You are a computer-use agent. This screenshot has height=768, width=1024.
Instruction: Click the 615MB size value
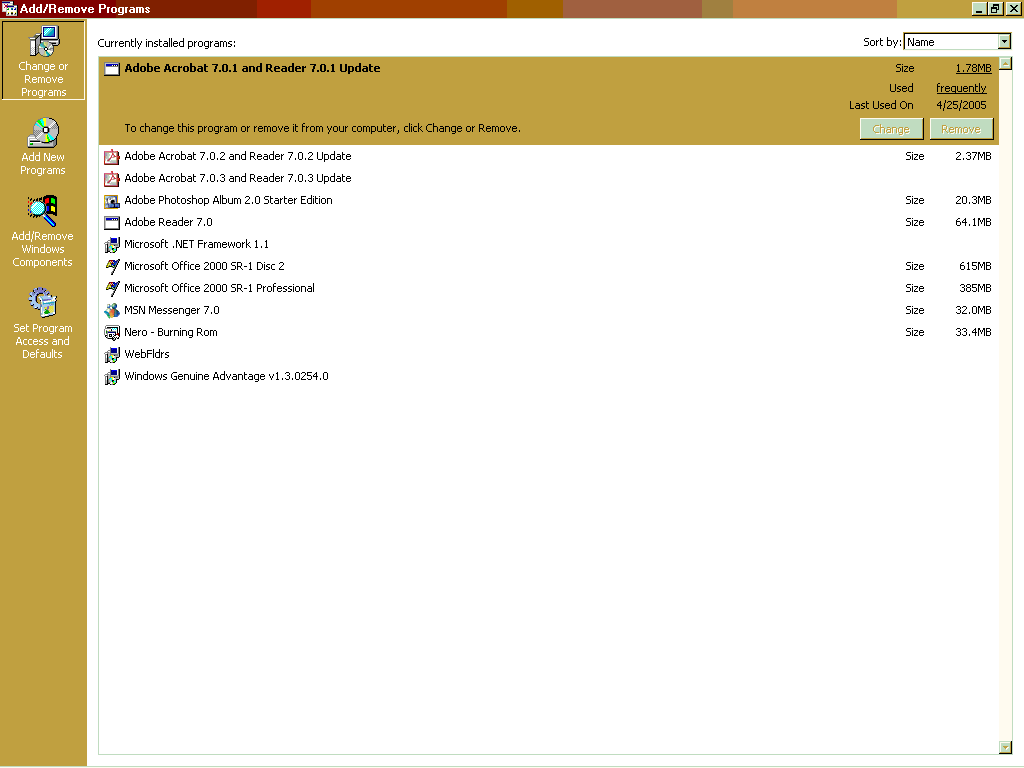pos(975,266)
